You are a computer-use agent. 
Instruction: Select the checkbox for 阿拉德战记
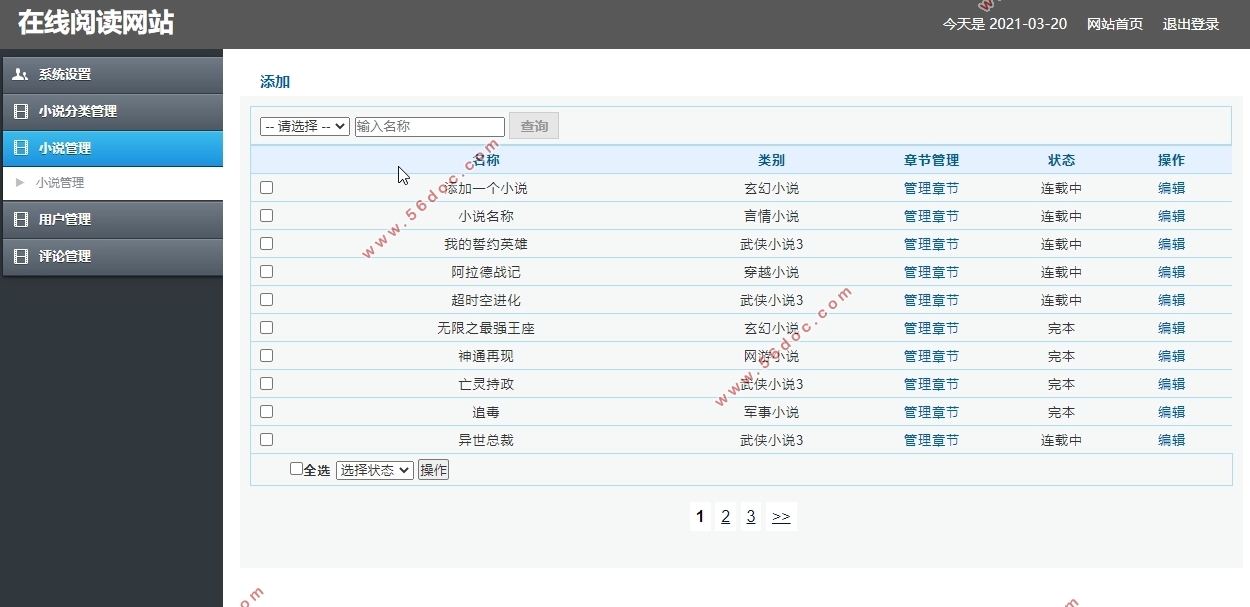pos(266,271)
